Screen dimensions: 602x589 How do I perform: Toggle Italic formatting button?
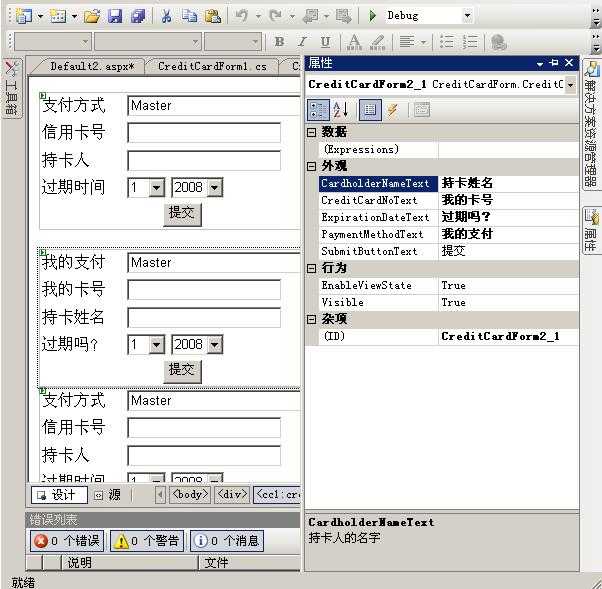[303, 41]
